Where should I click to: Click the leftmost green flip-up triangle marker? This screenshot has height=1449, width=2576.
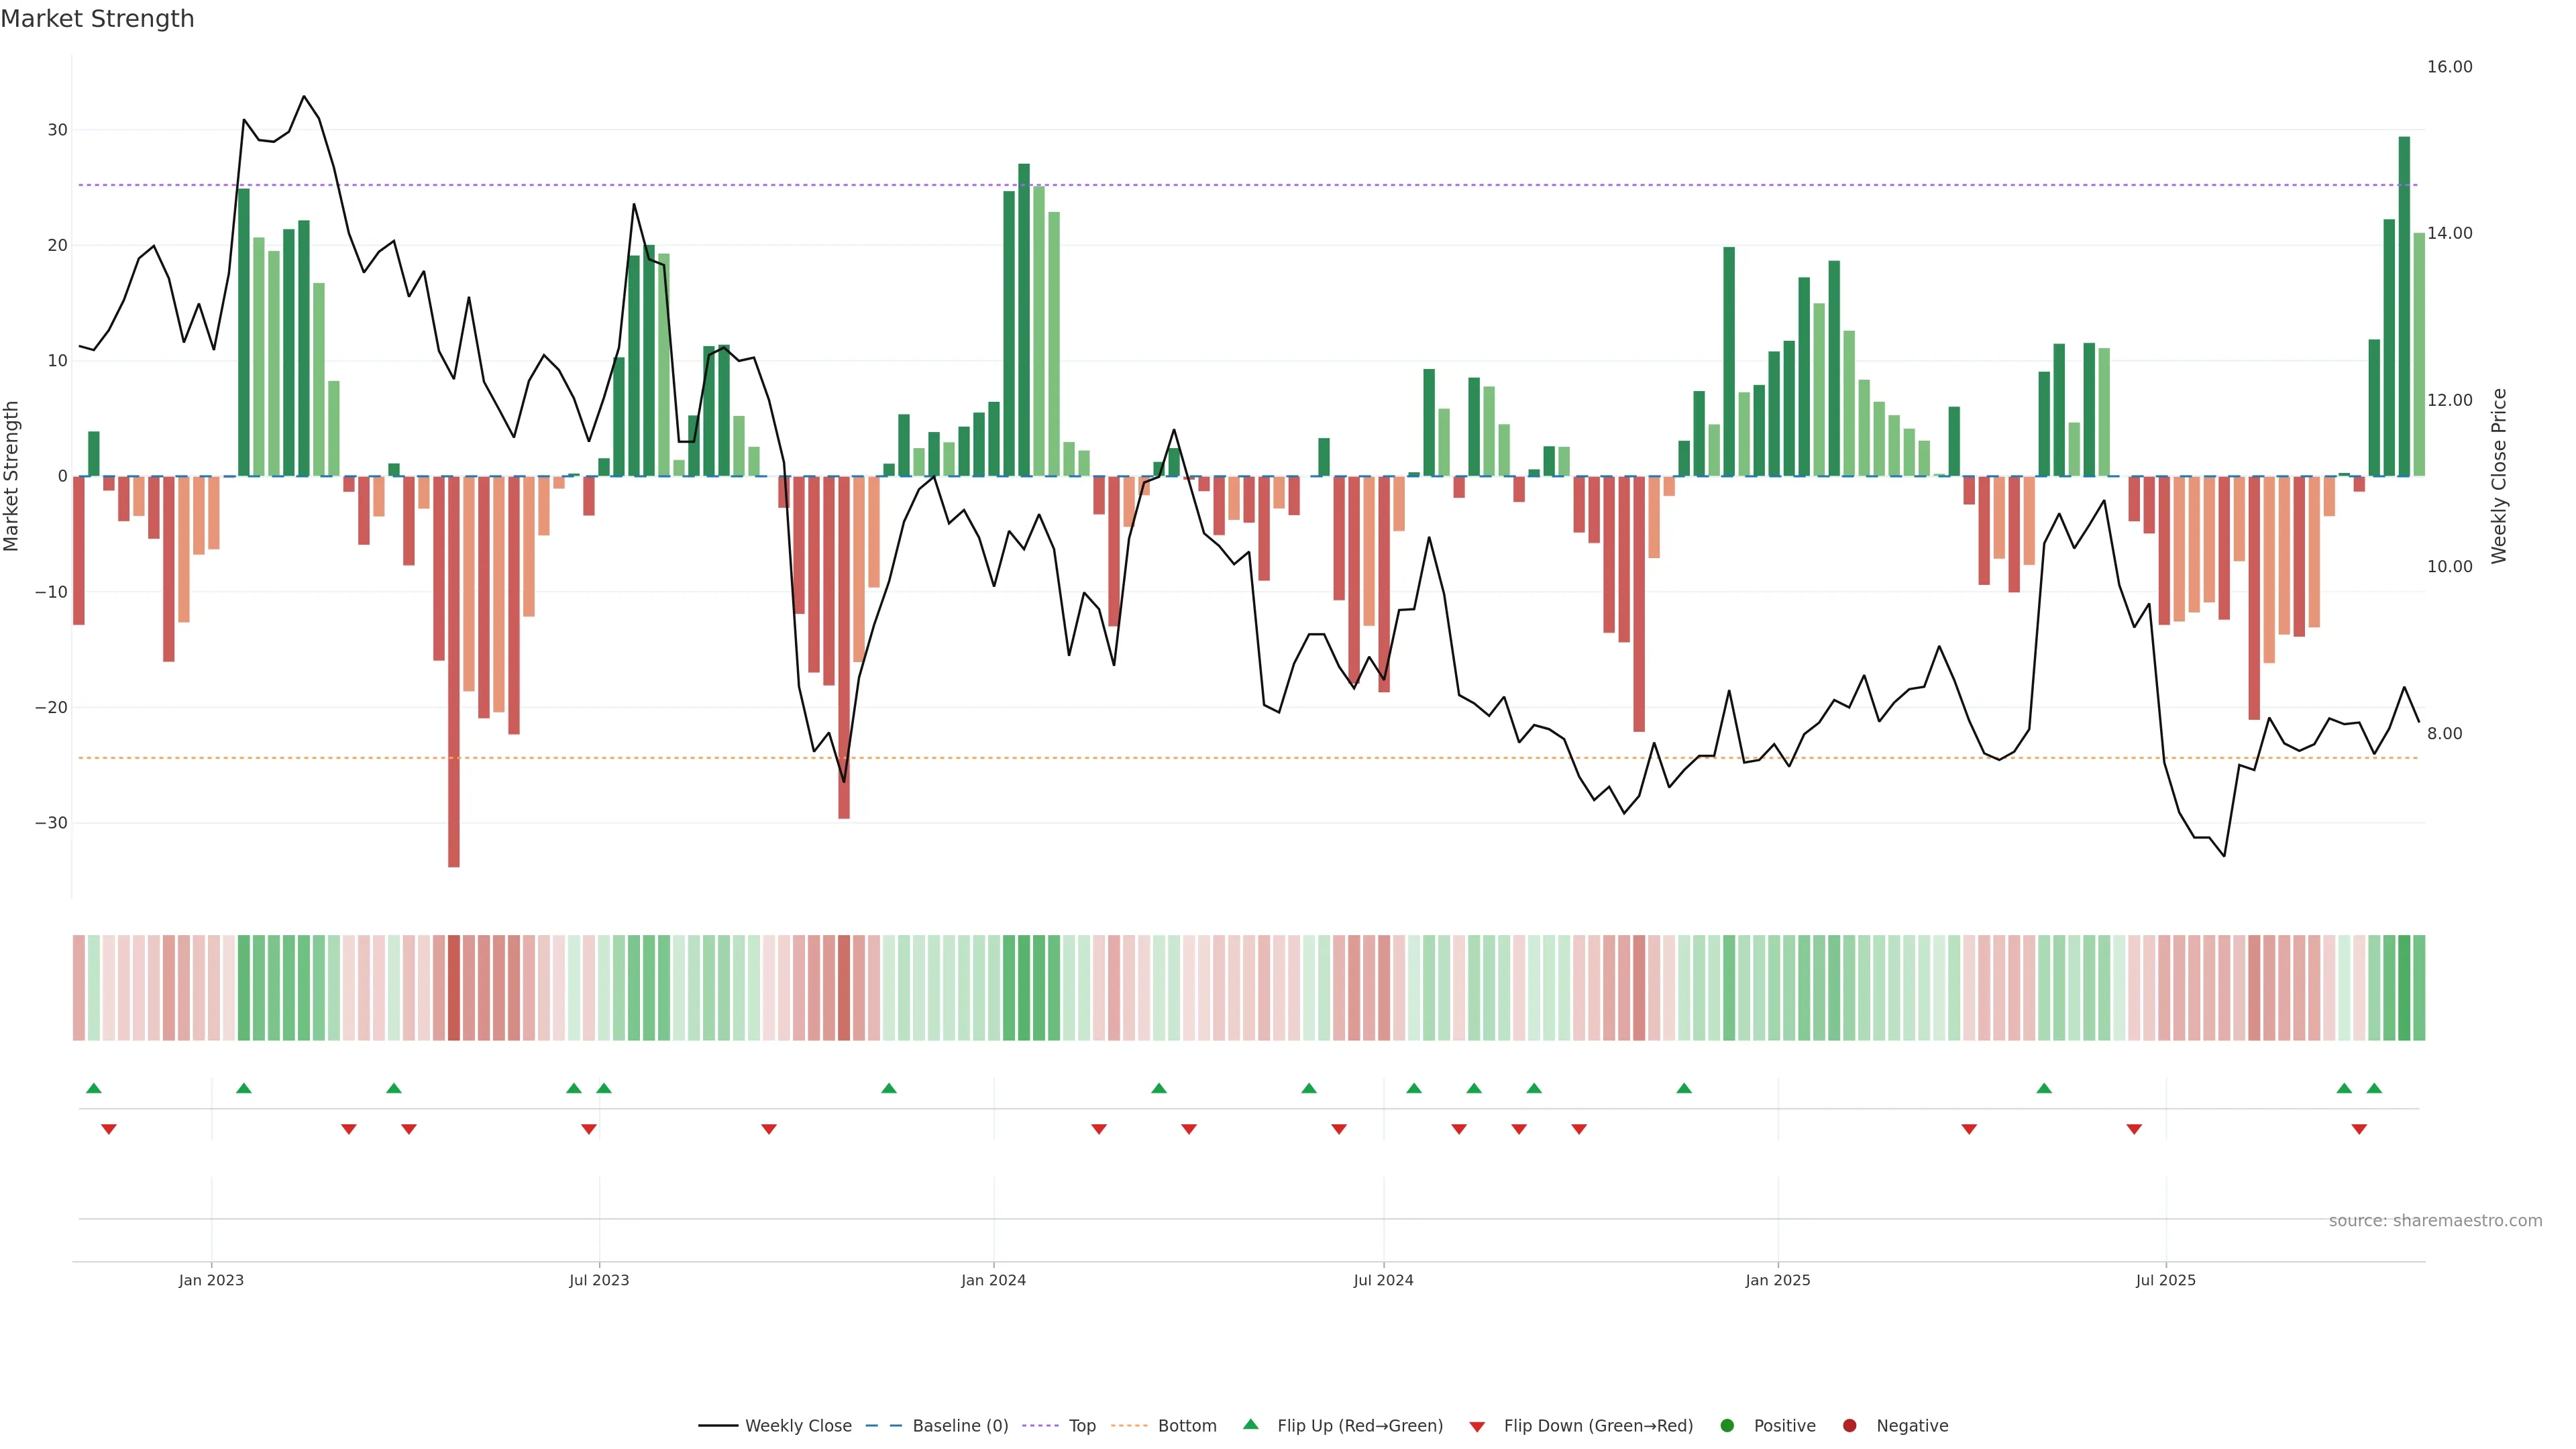click(x=94, y=1088)
